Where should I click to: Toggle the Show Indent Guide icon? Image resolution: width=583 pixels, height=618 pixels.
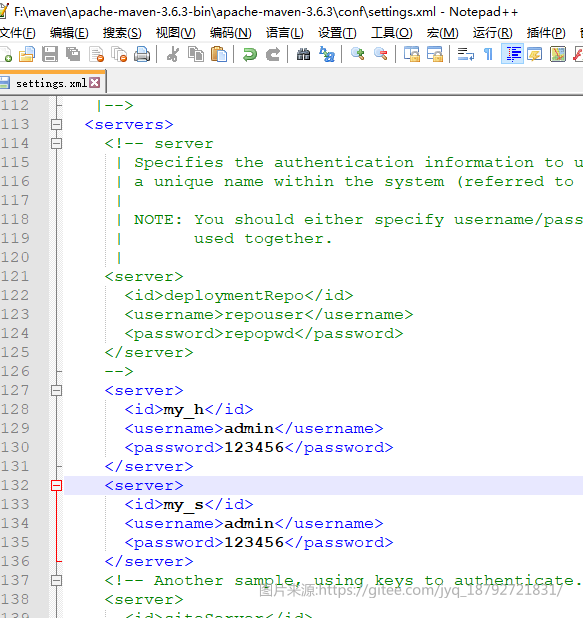point(512,54)
